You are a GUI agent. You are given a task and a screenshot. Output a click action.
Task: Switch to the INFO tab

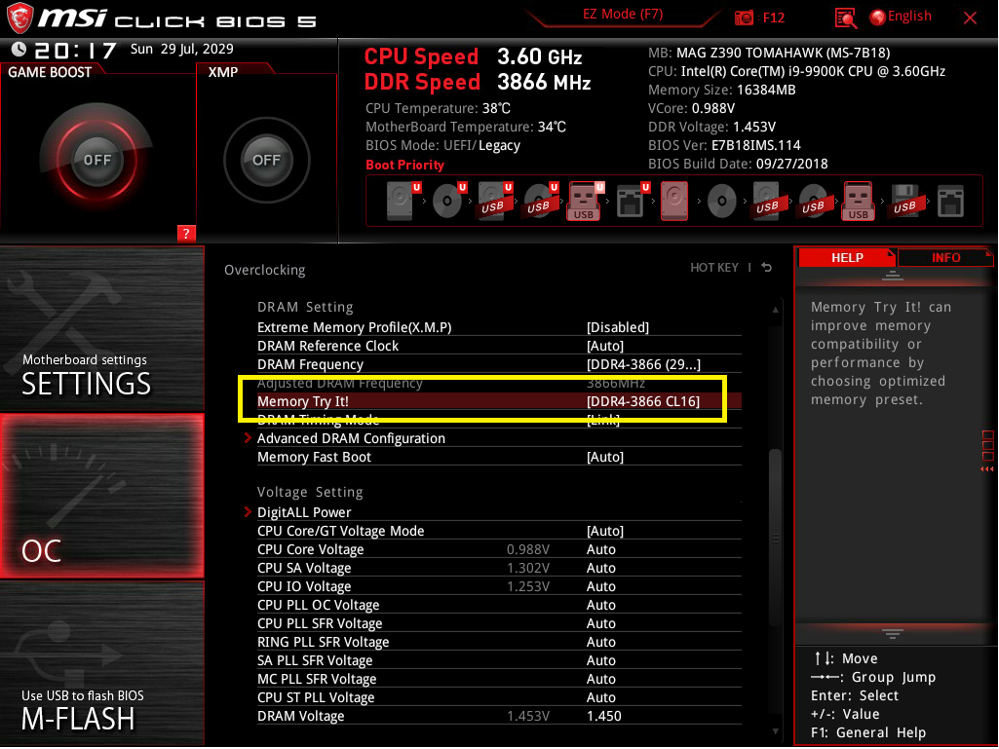click(945, 257)
